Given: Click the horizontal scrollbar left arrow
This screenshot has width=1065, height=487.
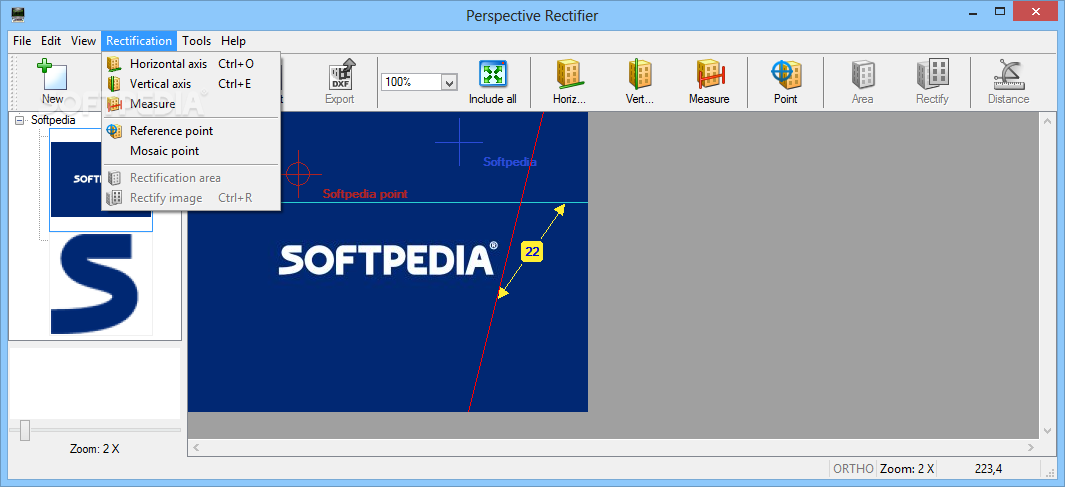Looking at the screenshot, I should 196,448.
